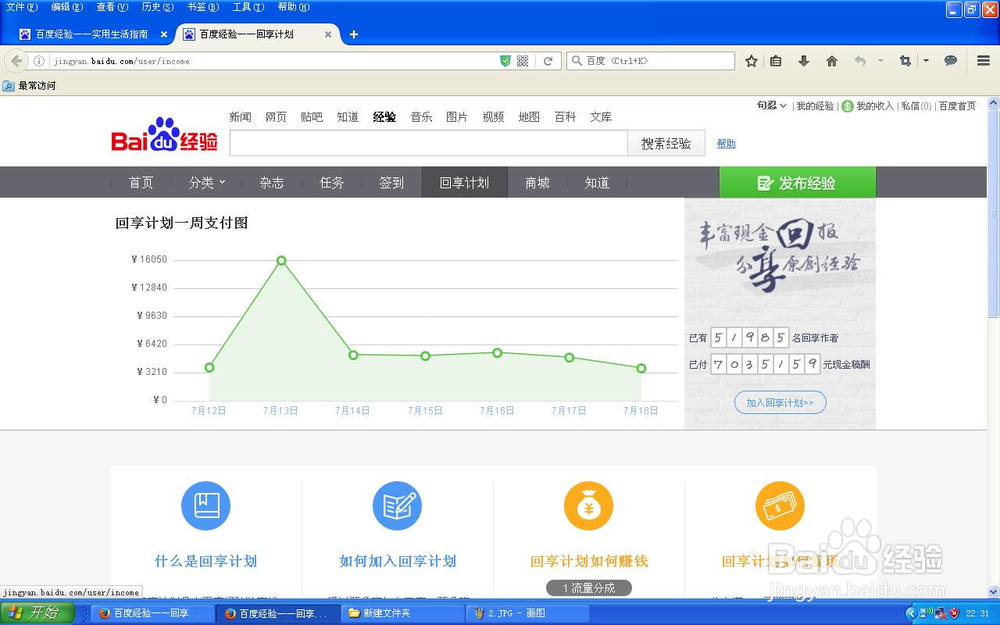This screenshot has height=625, width=1000.
Task: Open 签到 in navigation bar
Action: 392,183
